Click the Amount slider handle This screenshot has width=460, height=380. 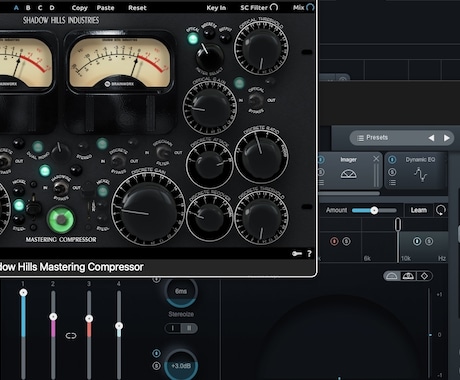click(374, 210)
